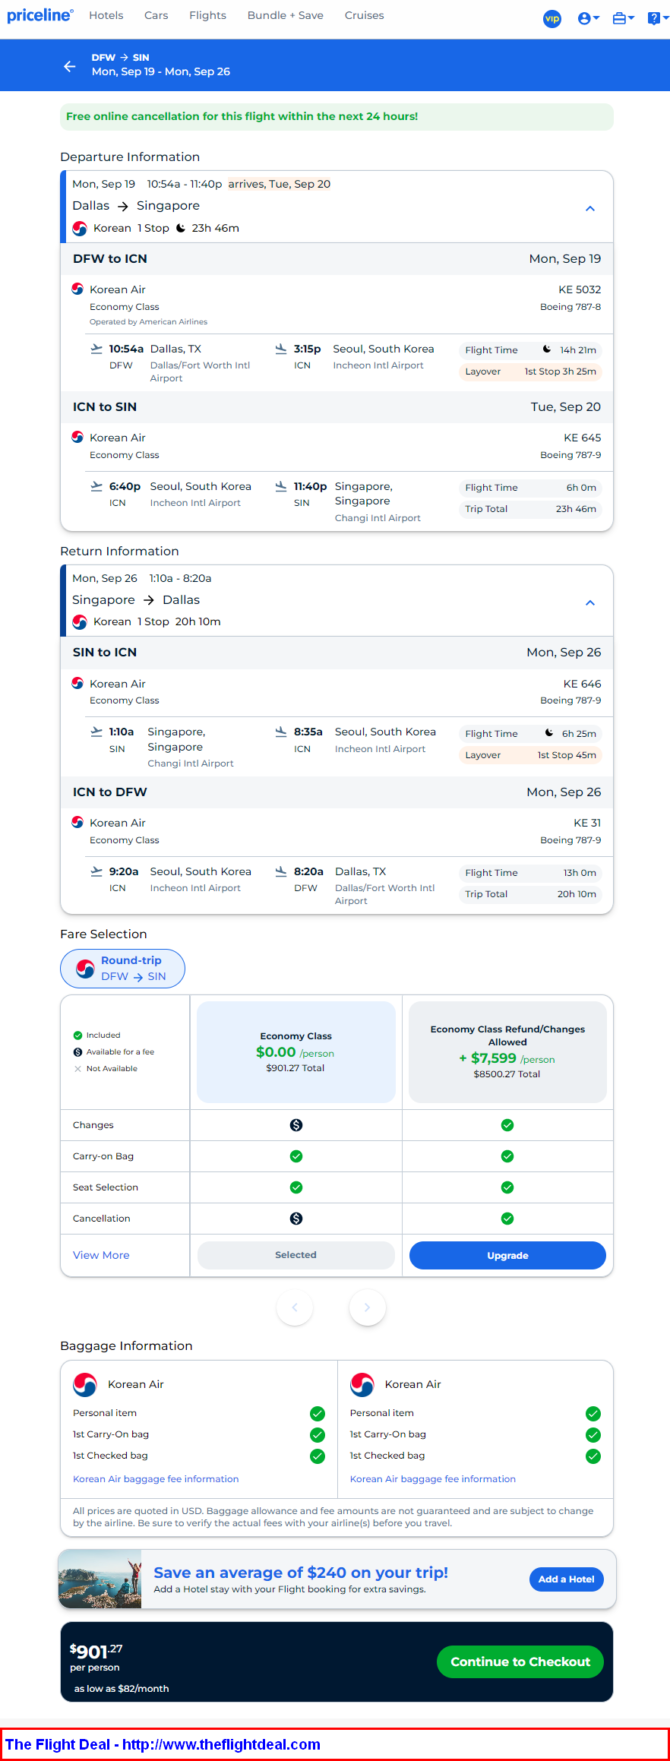This screenshot has height=1761, width=670.
Task: Open left Korean Air baggage fee information
Action: [156, 1479]
